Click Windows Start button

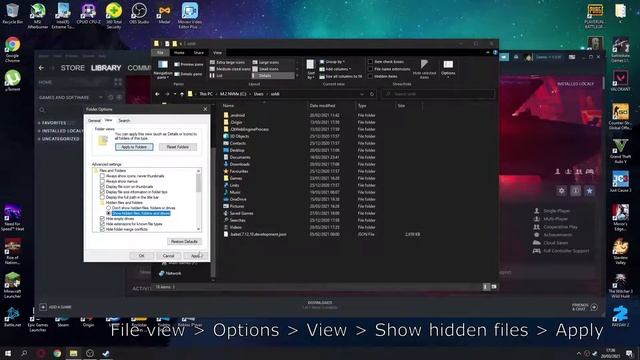8,353
